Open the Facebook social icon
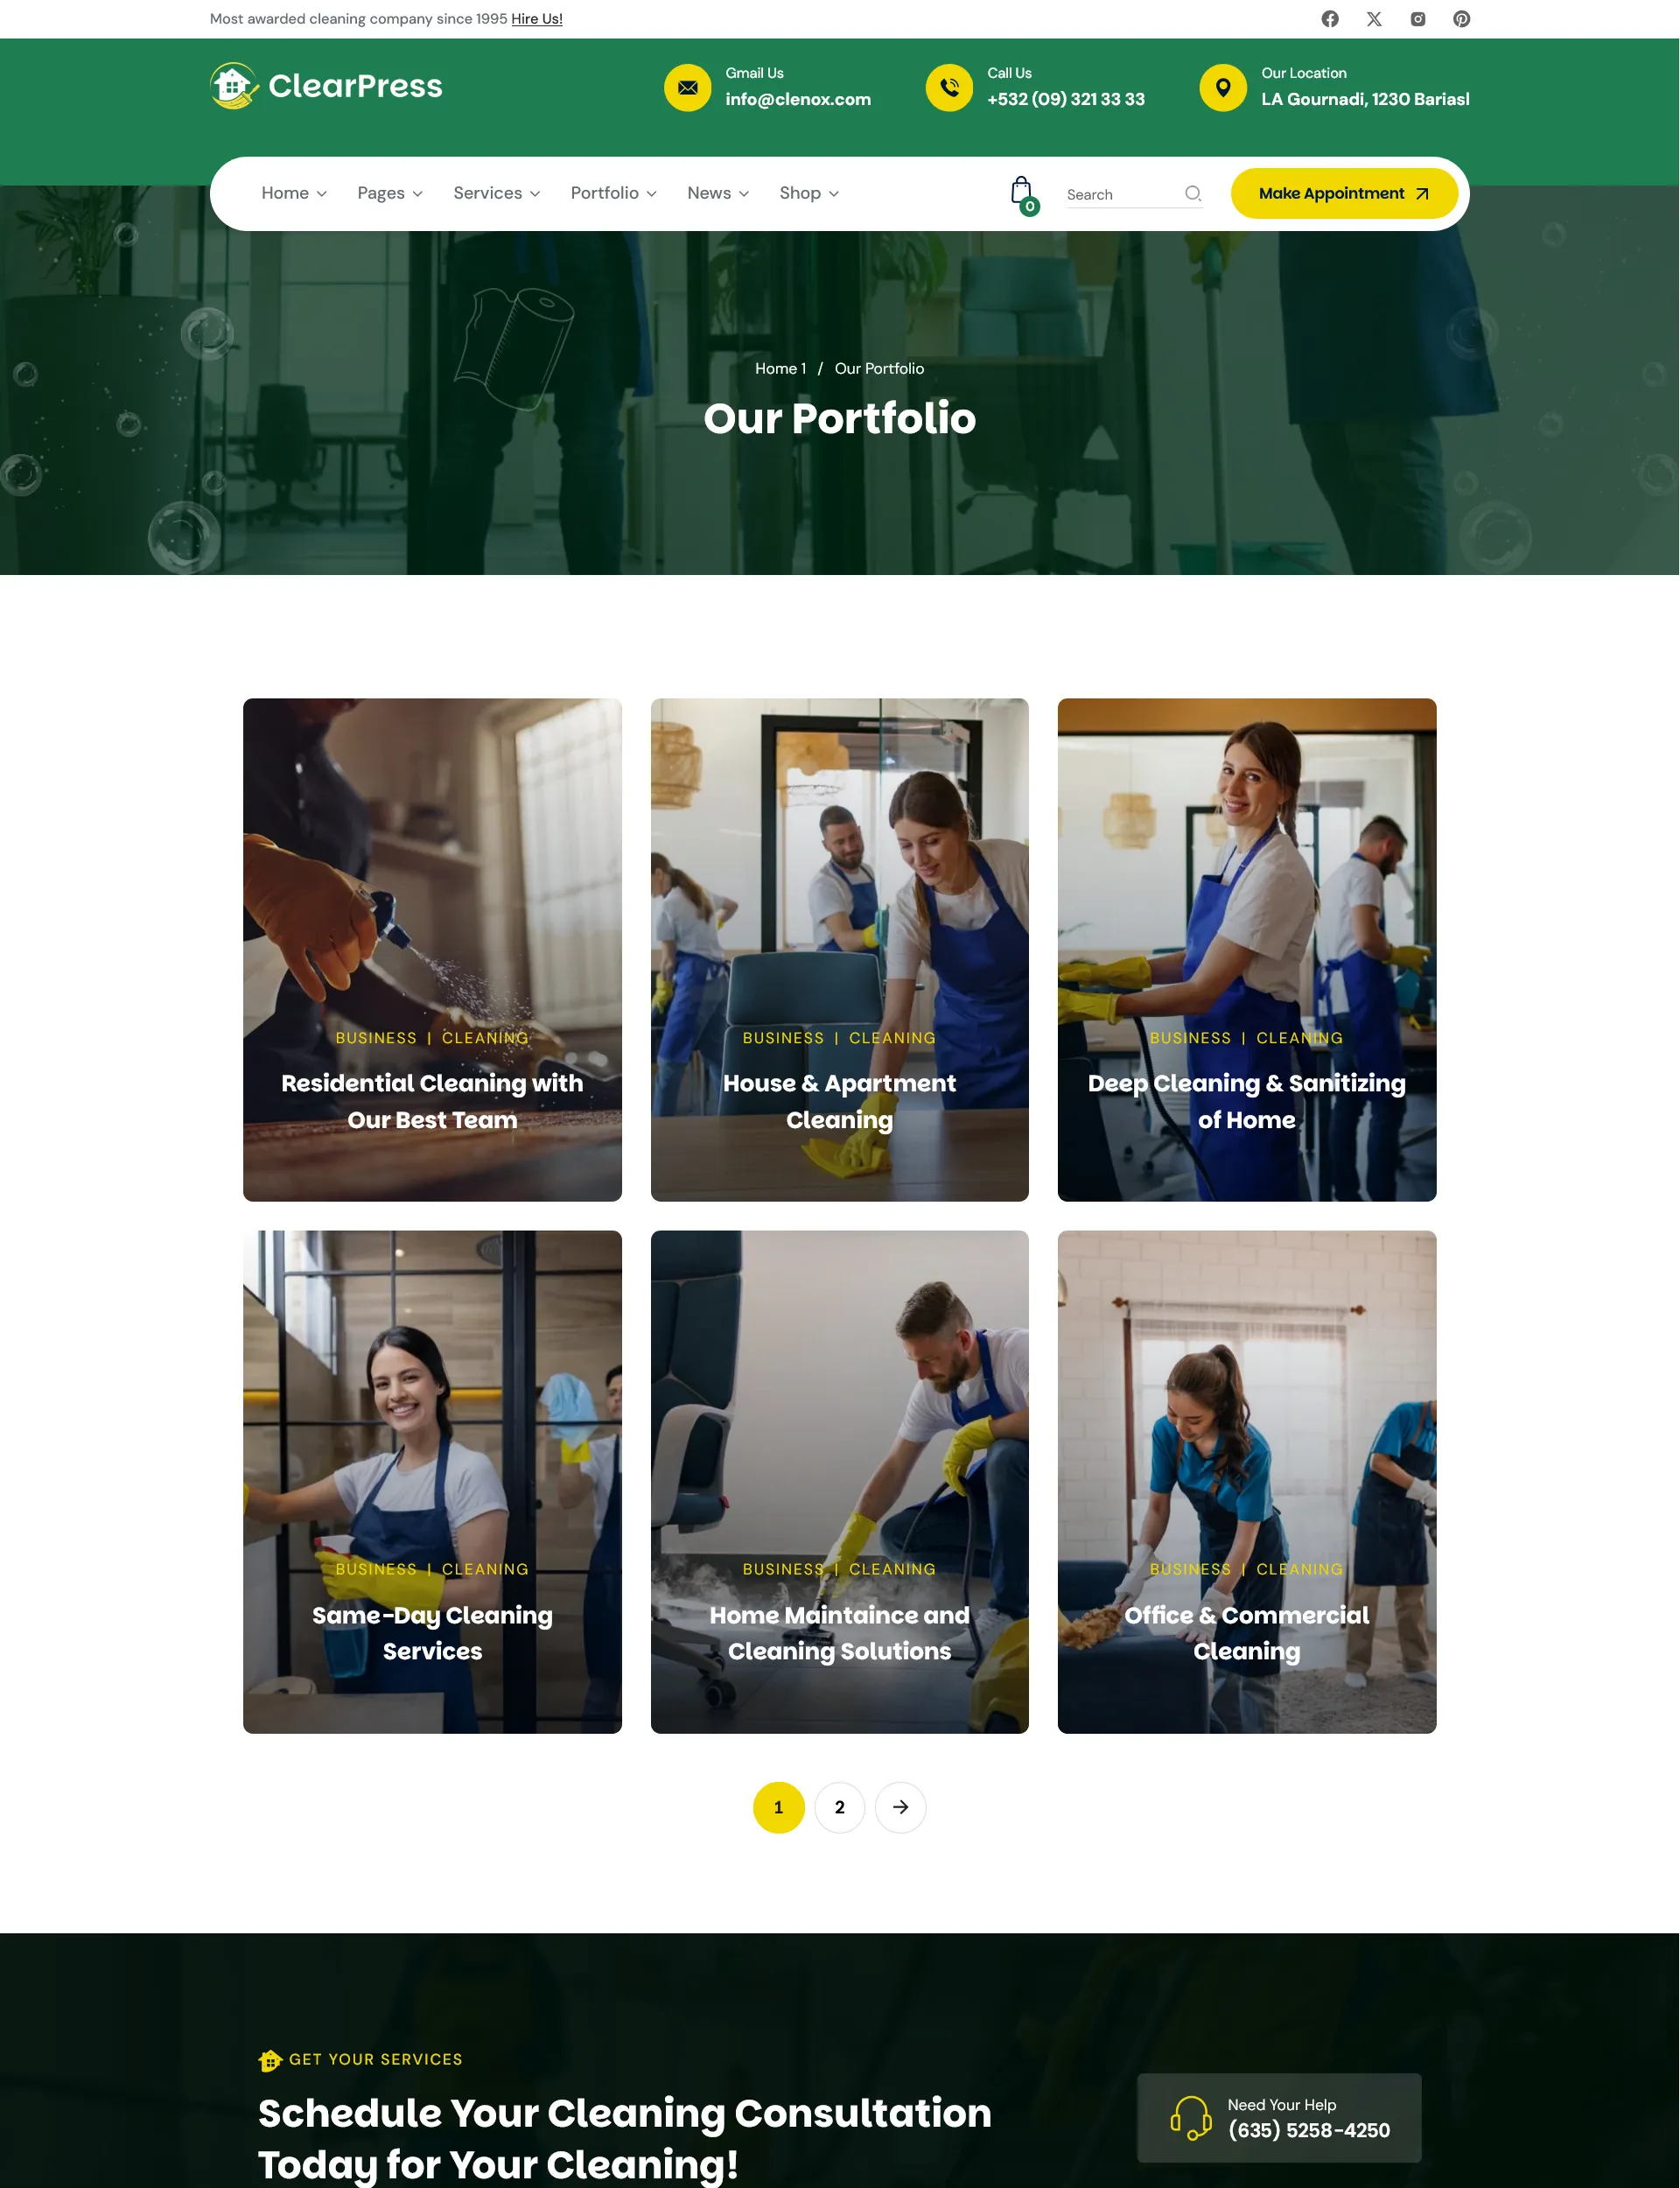 pos(1330,19)
